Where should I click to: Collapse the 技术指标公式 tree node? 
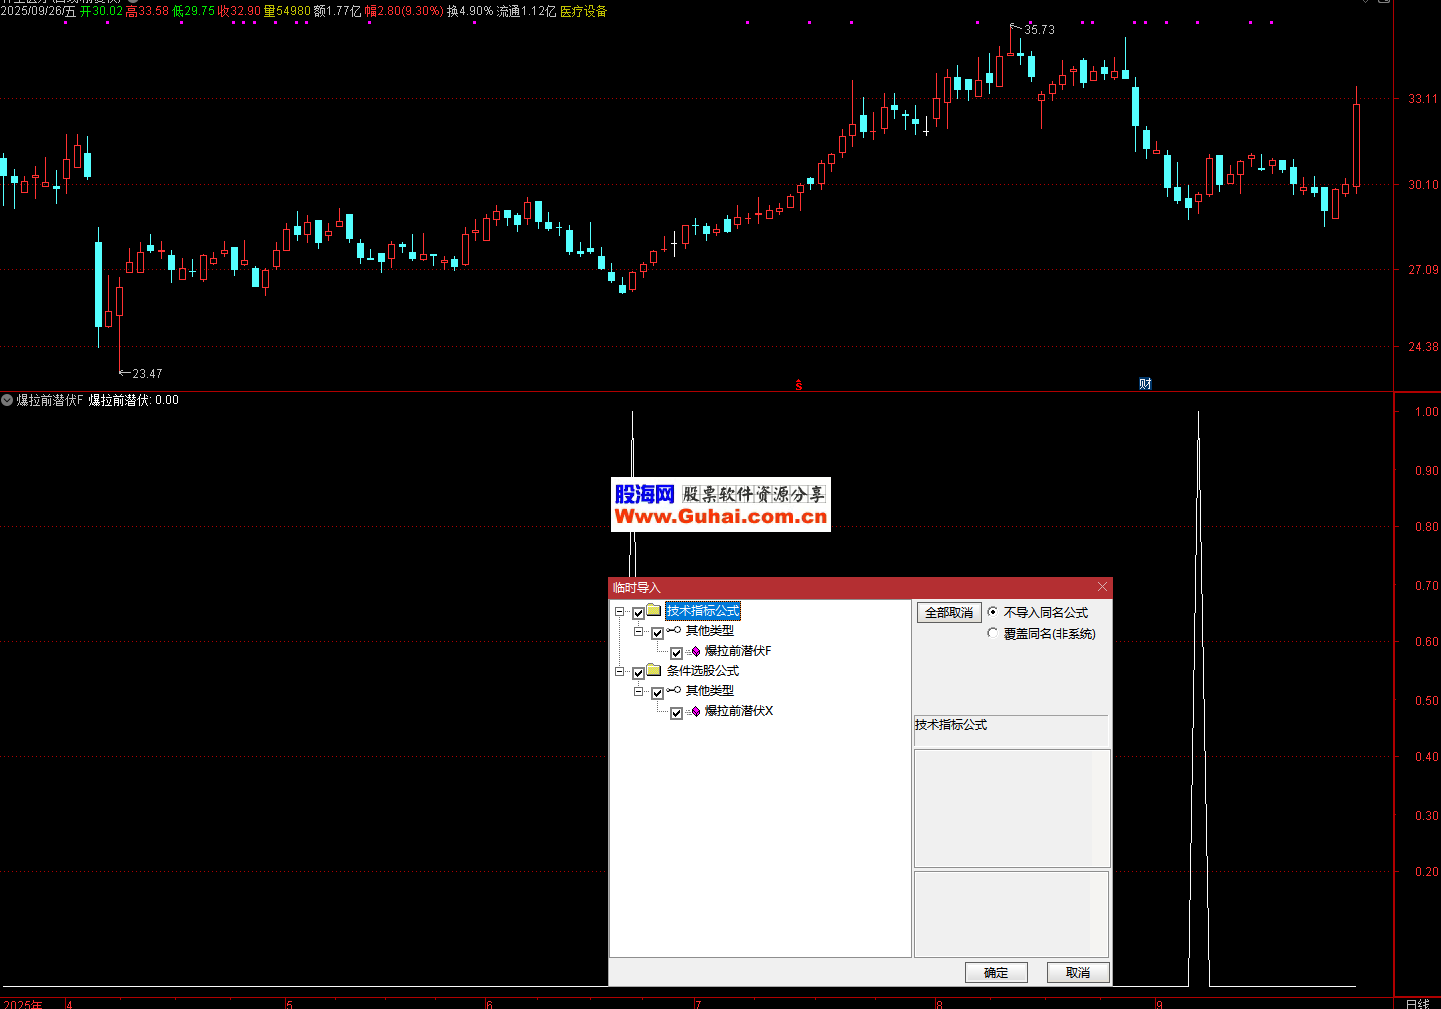point(620,612)
